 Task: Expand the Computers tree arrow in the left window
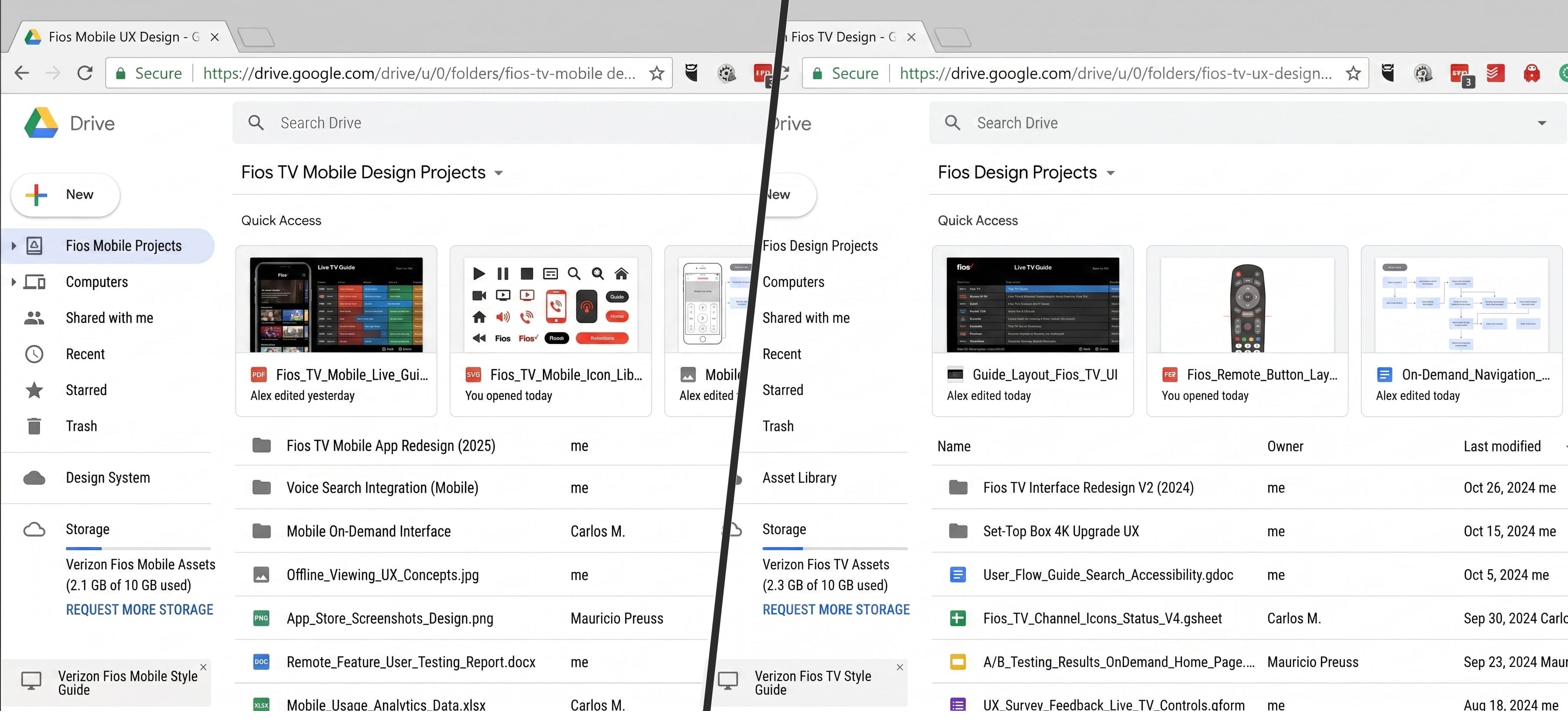13,282
